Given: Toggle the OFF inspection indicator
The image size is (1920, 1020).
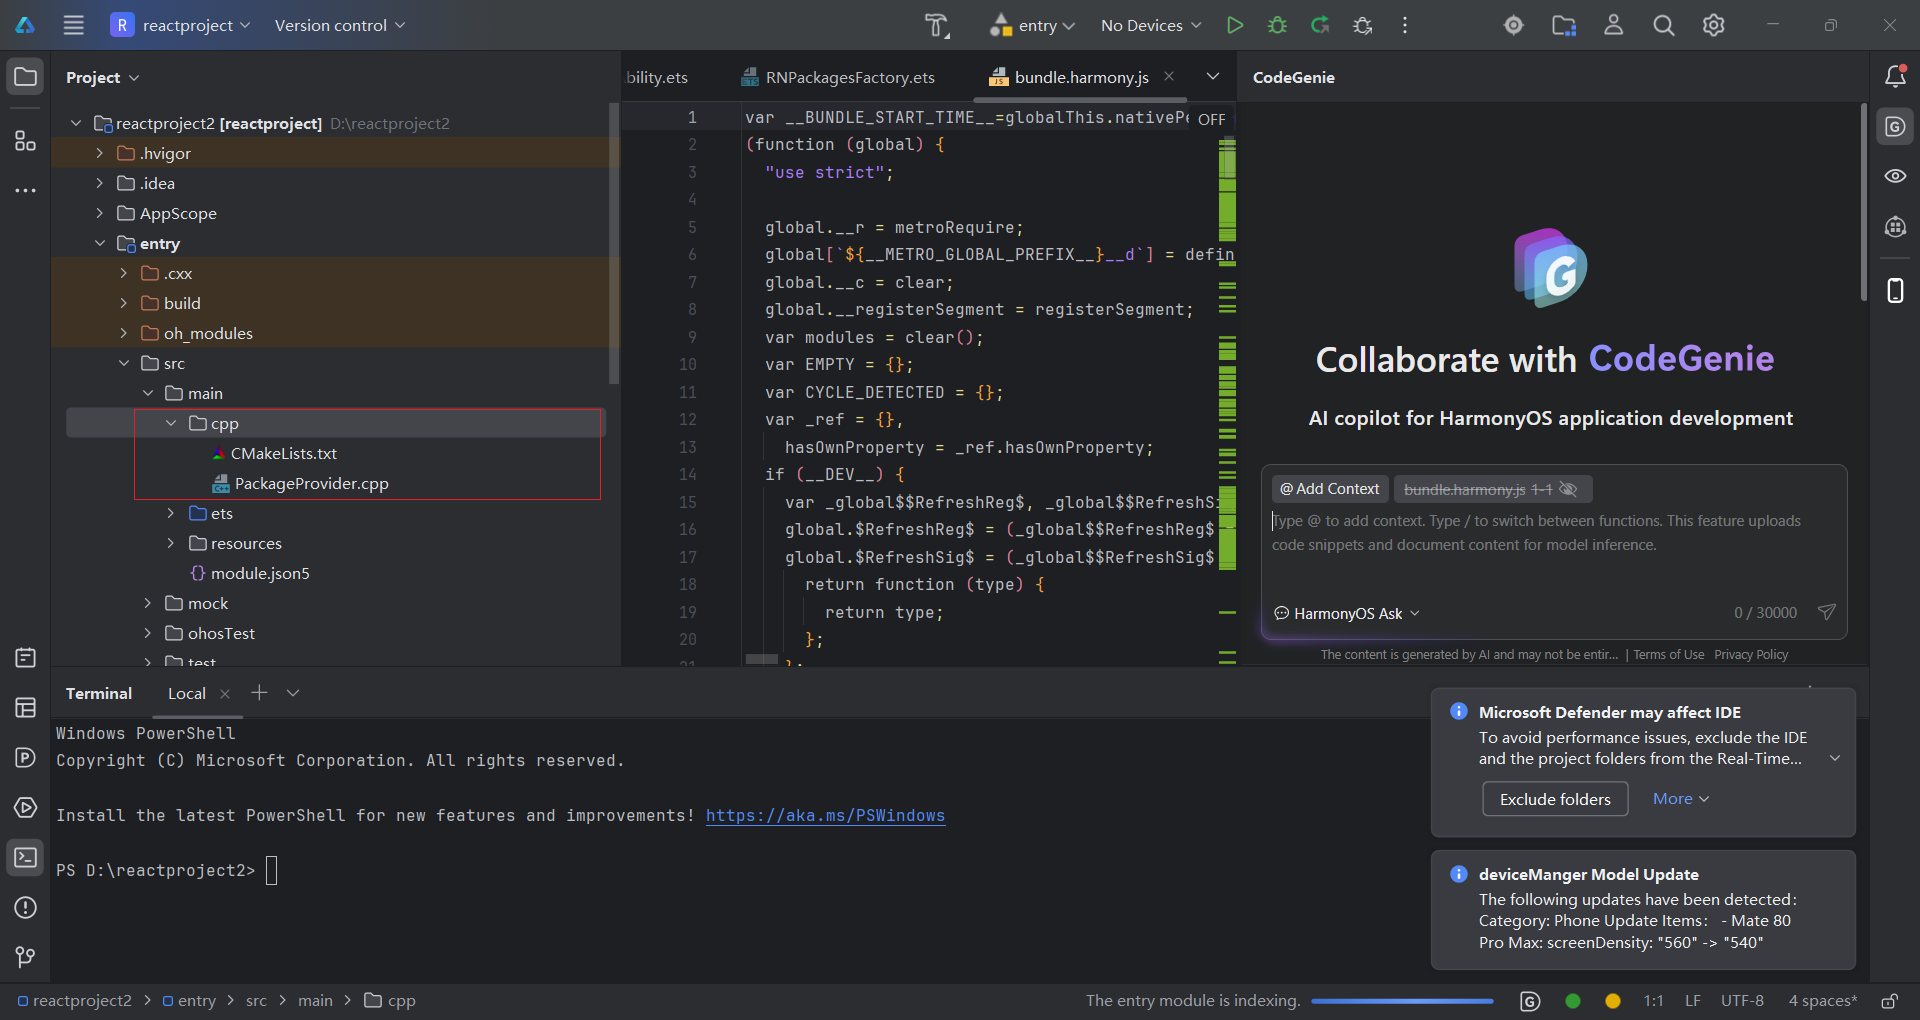Looking at the screenshot, I should [x=1211, y=119].
